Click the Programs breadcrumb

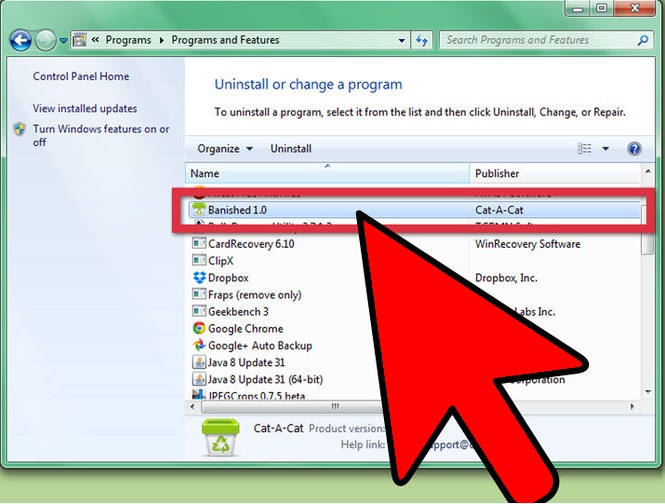coord(128,40)
